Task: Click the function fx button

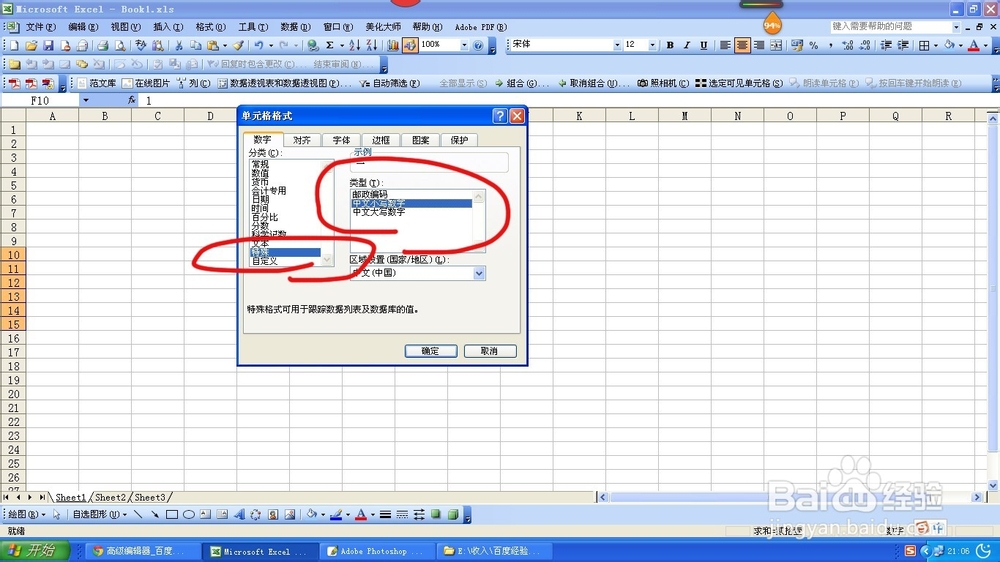Action: click(131, 100)
